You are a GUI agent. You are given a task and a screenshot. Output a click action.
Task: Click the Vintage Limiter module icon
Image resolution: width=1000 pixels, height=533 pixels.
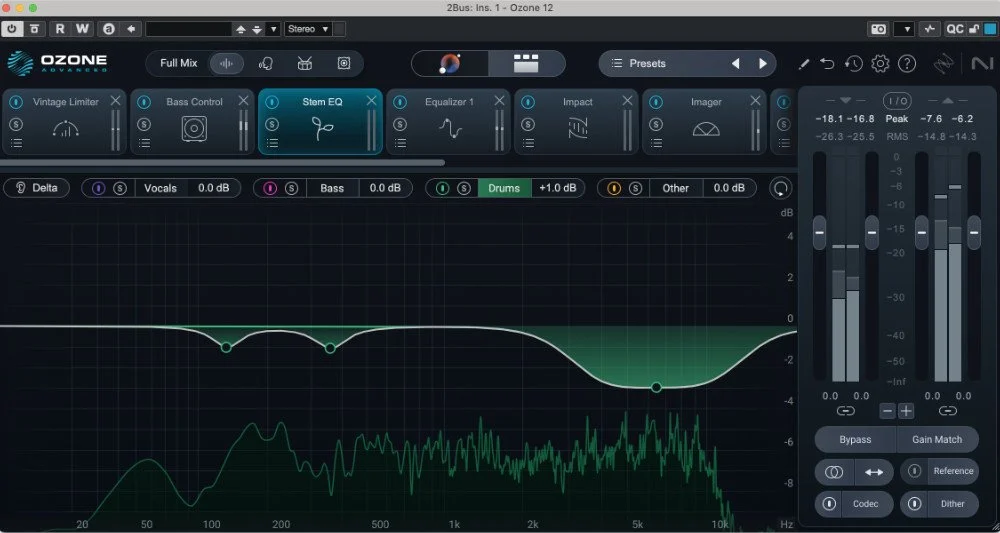click(x=66, y=129)
